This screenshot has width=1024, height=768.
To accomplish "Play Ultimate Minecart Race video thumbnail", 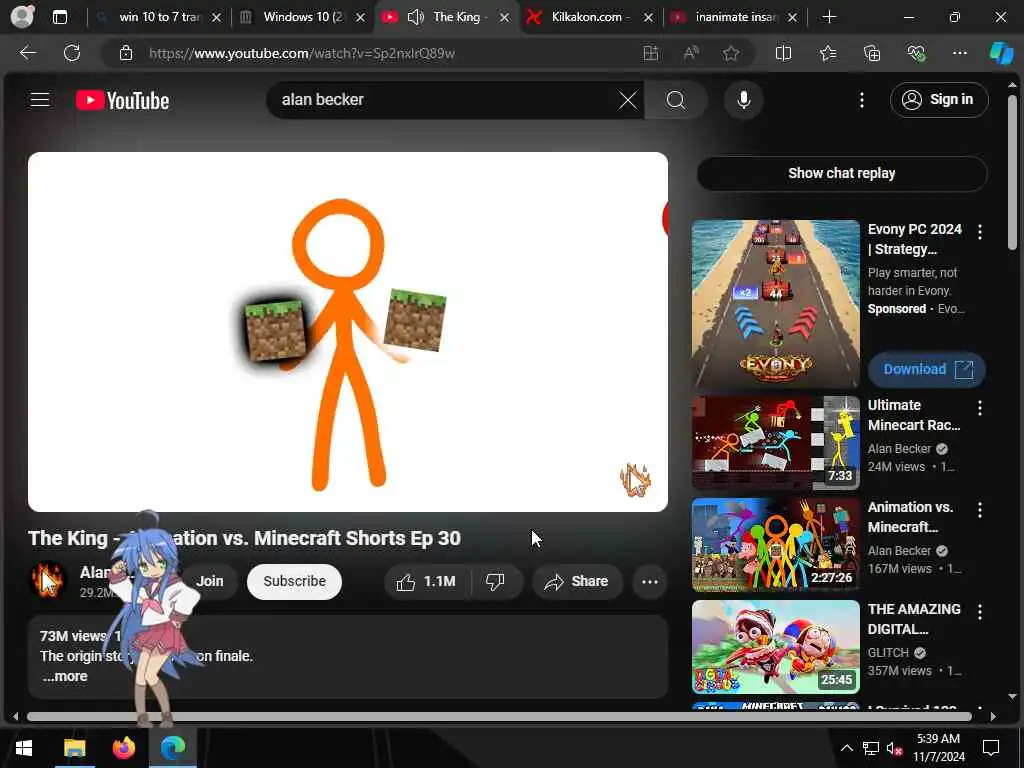I will pos(775,443).
